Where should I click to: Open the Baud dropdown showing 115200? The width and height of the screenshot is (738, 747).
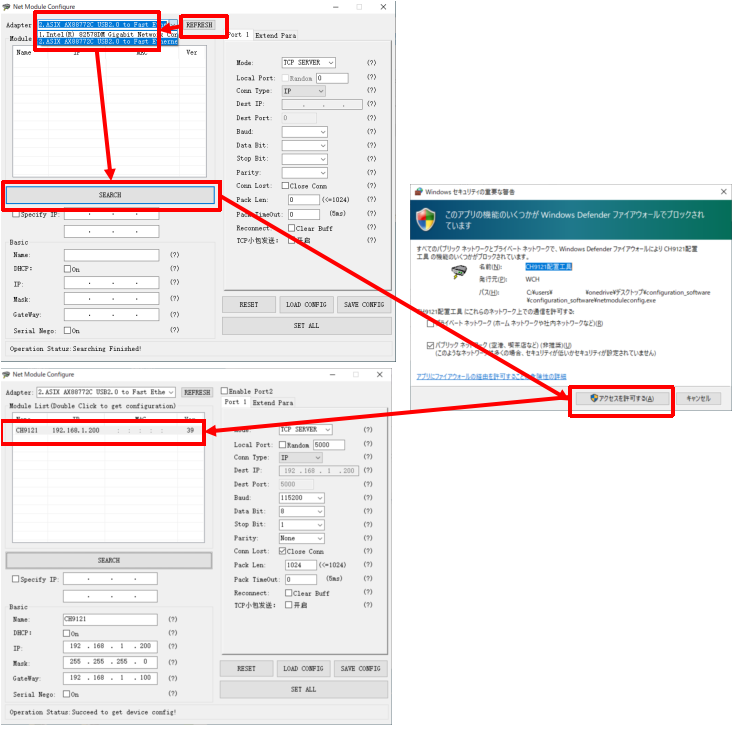303,498
